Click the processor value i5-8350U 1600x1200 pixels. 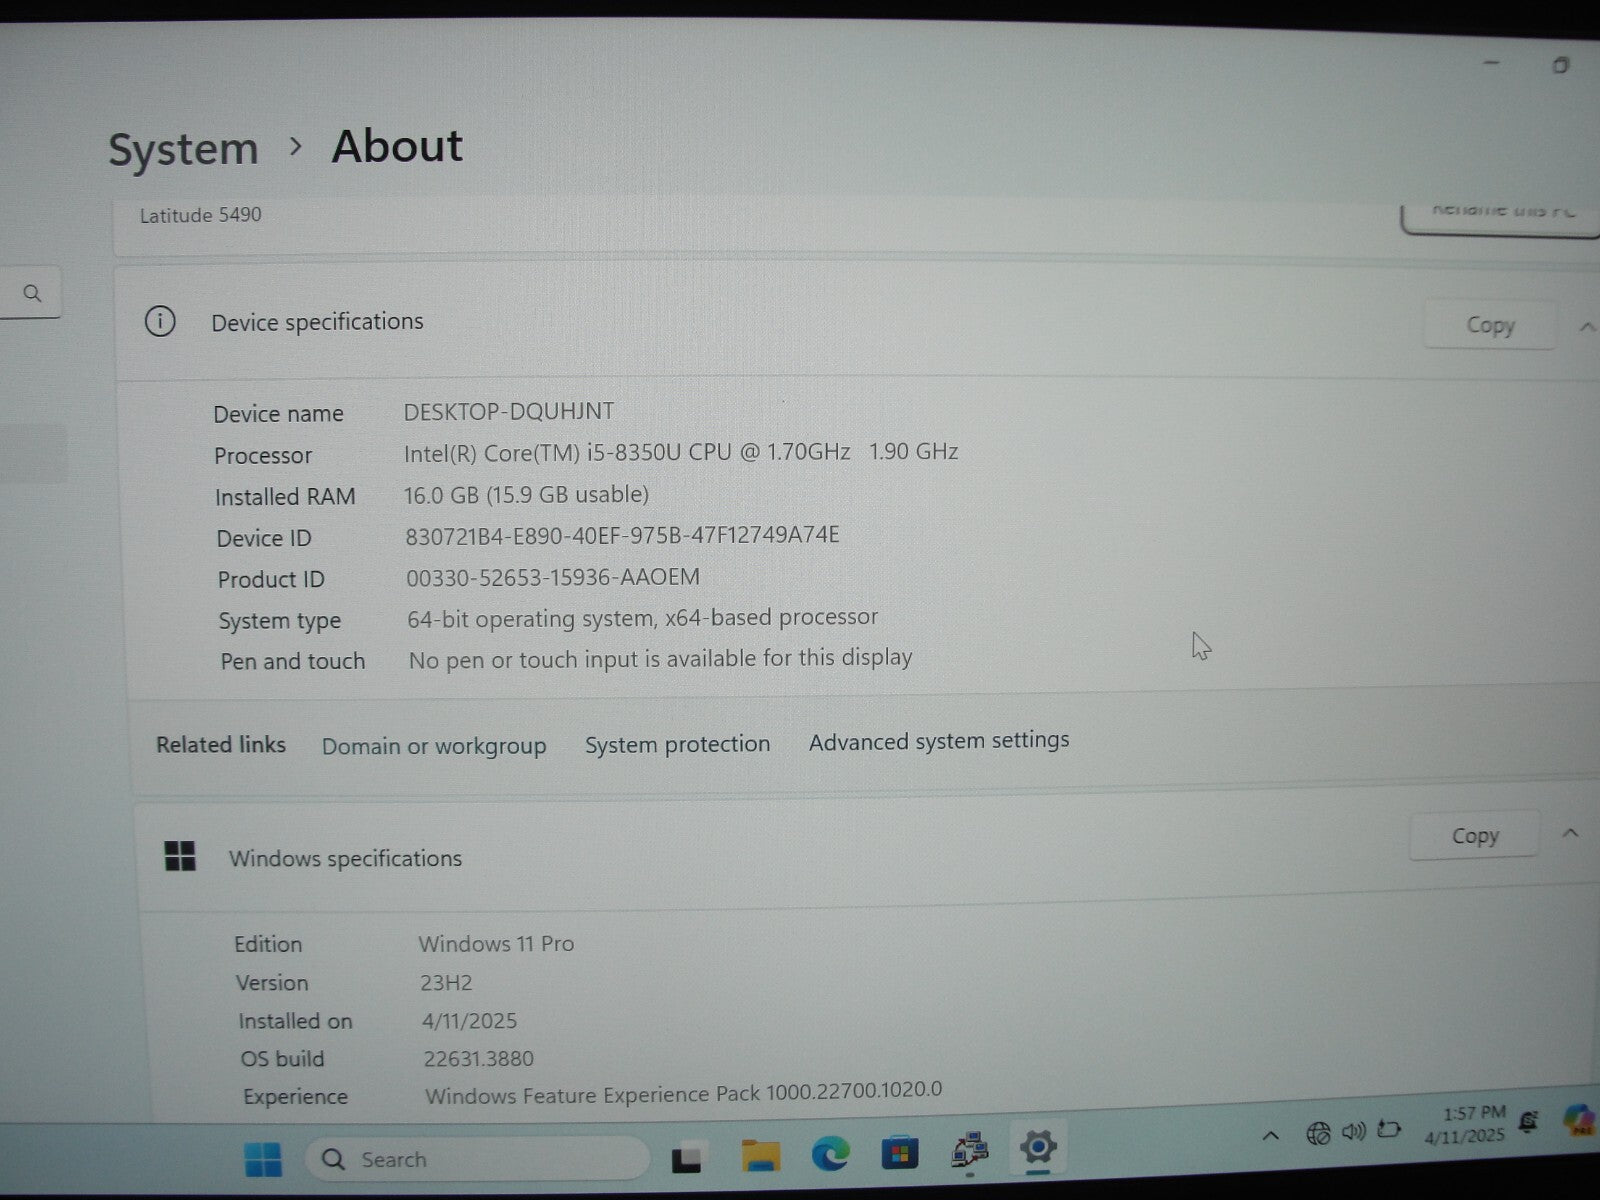681,452
